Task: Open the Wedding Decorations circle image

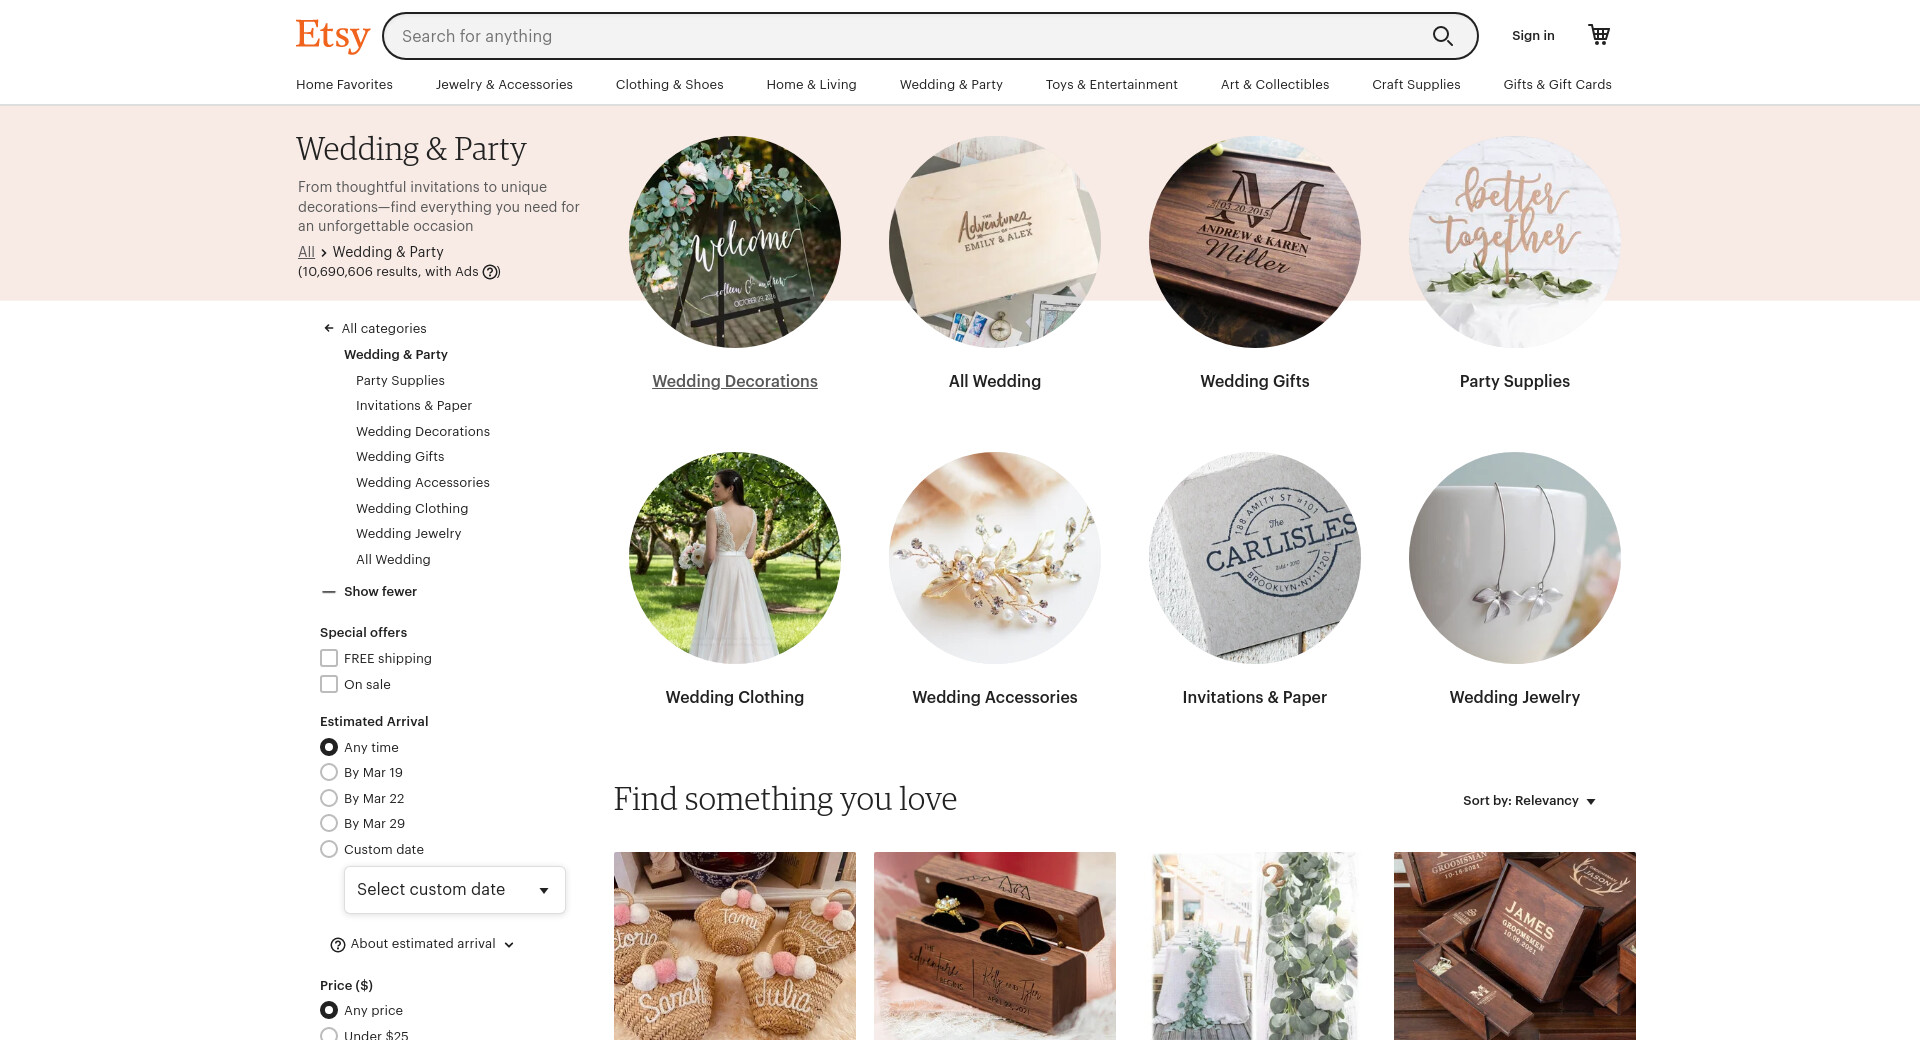Action: pos(735,242)
